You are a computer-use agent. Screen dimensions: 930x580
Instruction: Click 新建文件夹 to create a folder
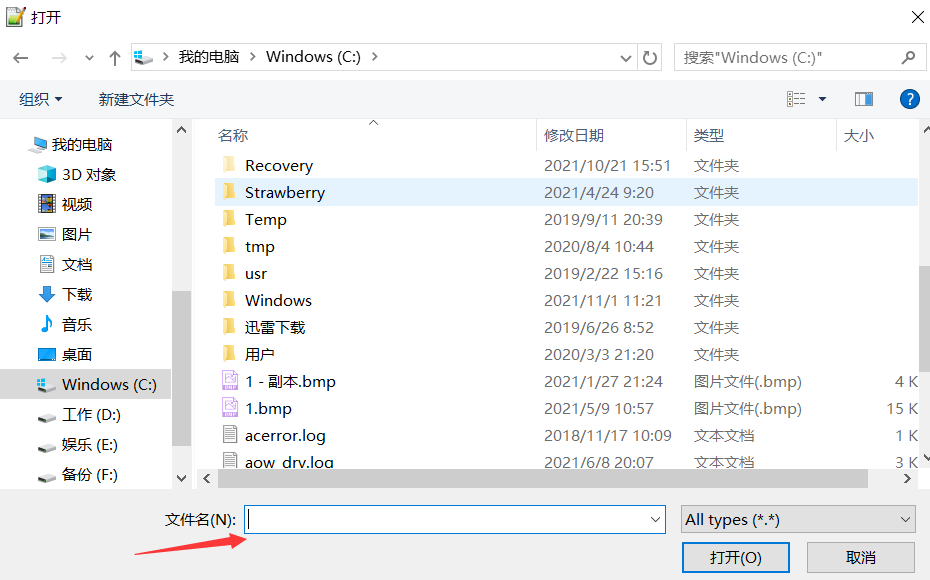[x=136, y=99]
